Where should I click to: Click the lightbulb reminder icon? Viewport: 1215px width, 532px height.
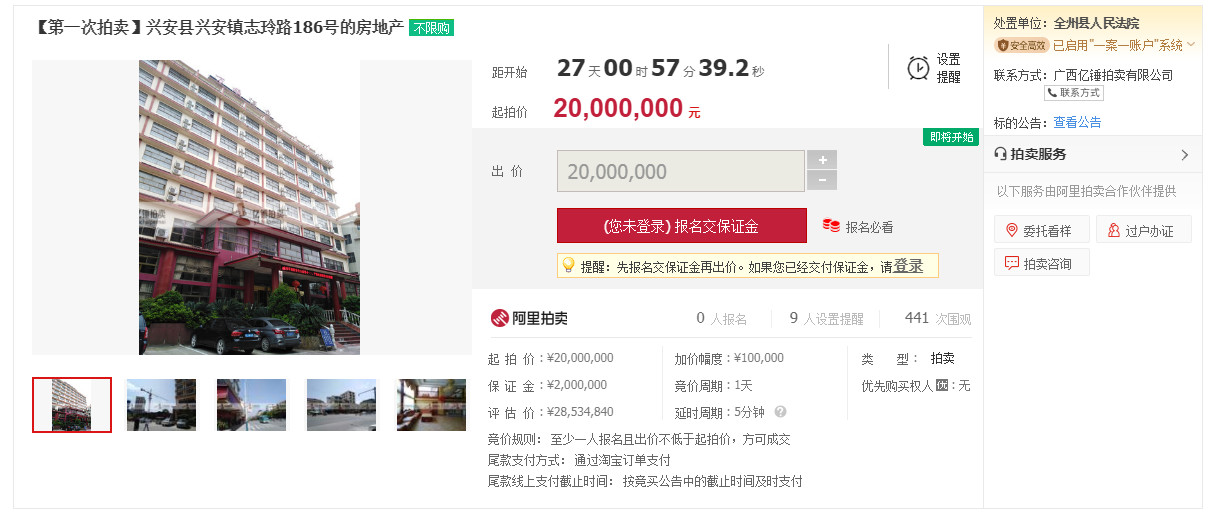click(568, 266)
